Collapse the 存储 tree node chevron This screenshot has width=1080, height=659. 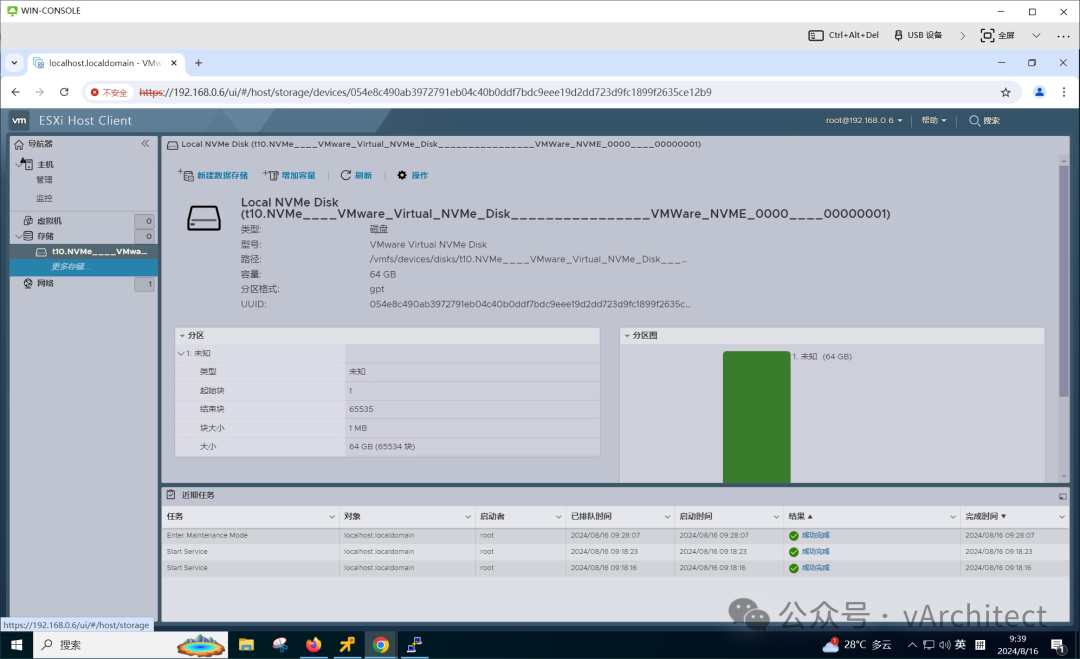19,236
